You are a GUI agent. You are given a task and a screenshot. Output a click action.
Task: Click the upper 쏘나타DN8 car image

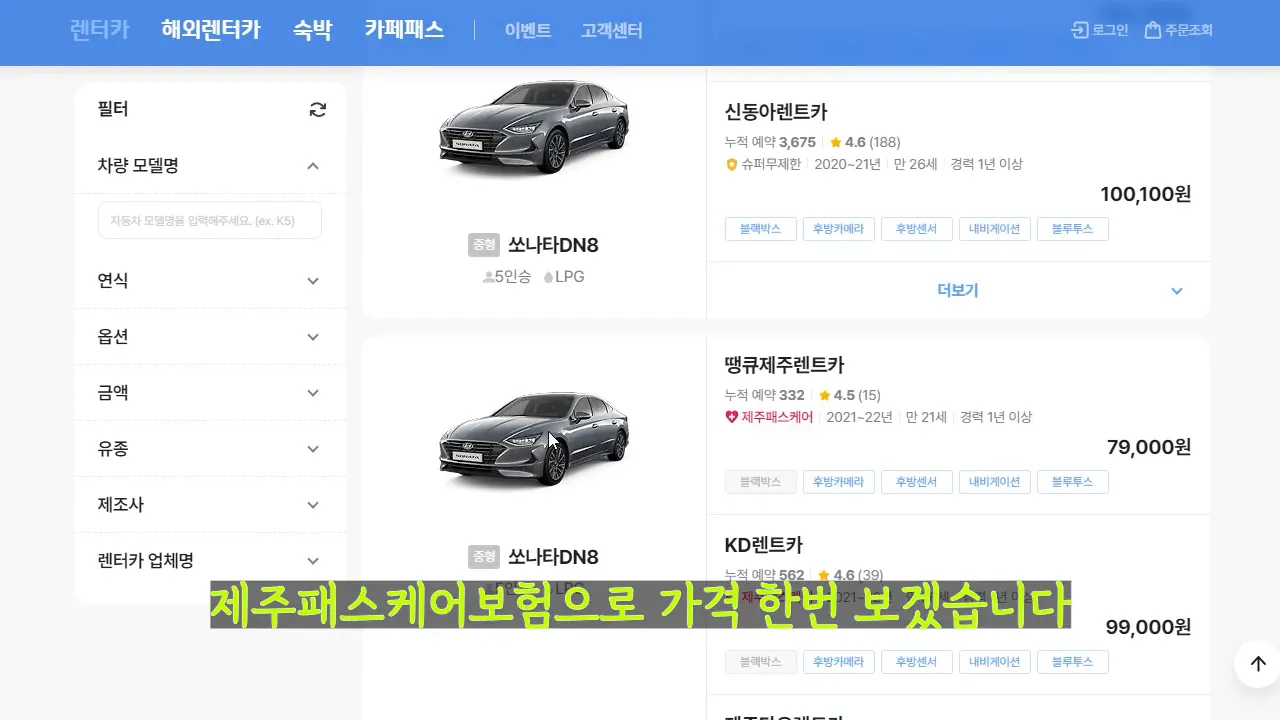(x=534, y=130)
